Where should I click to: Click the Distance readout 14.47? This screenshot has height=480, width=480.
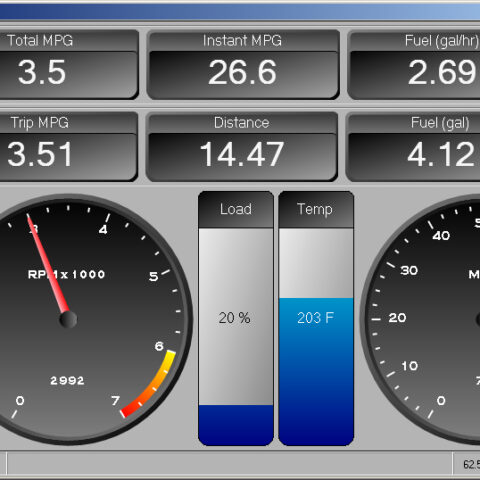coord(242,154)
